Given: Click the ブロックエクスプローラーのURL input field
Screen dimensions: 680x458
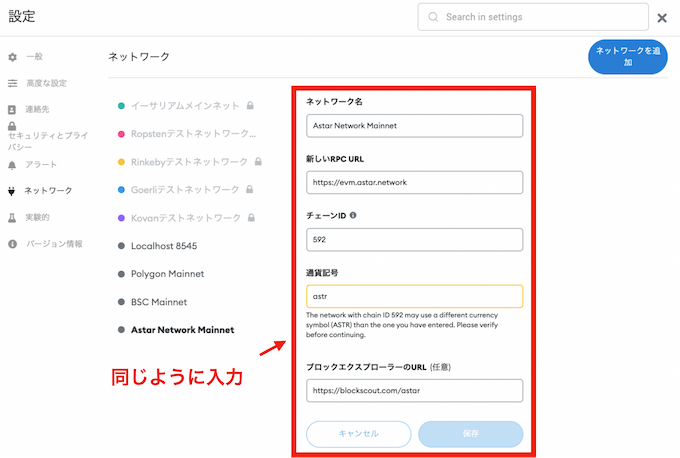Looking at the screenshot, I should (x=415, y=390).
